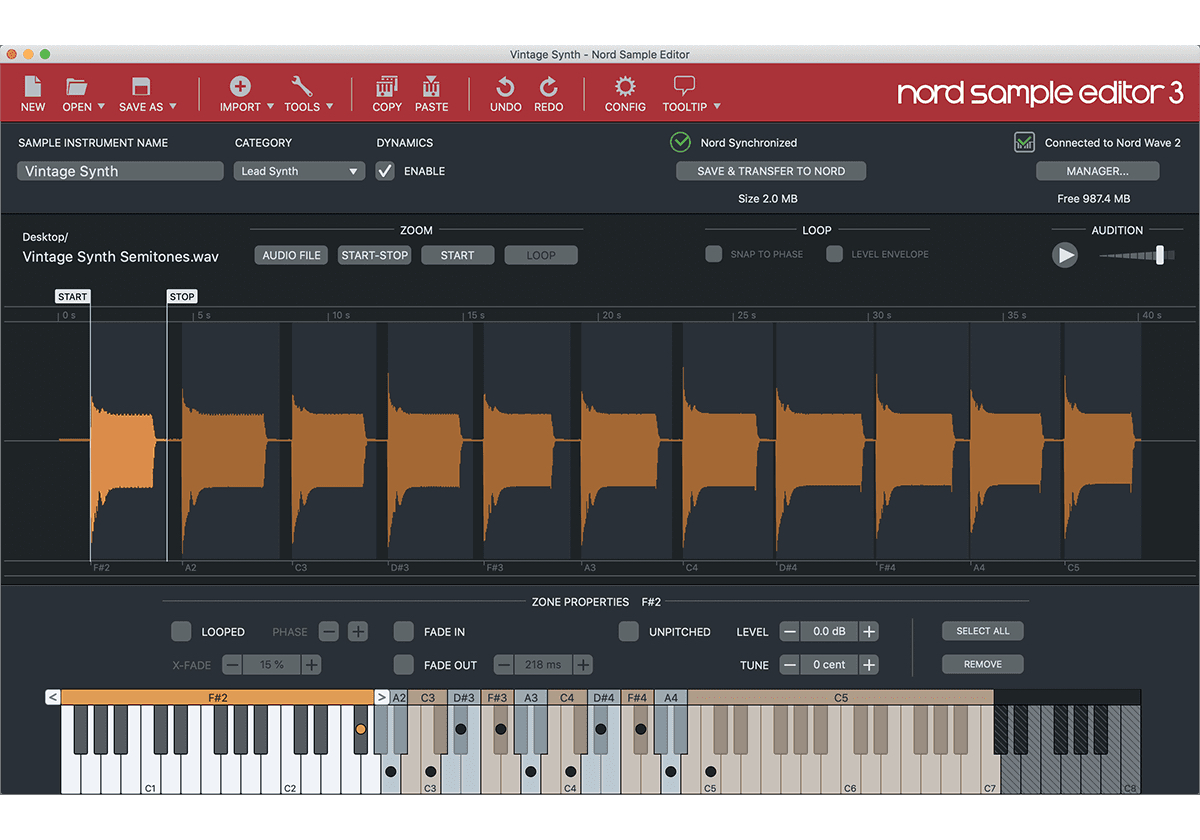This screenshot has height=840, width=1200.
Task: Click the 0 cent tune value
Action: (x=829, y=665)
